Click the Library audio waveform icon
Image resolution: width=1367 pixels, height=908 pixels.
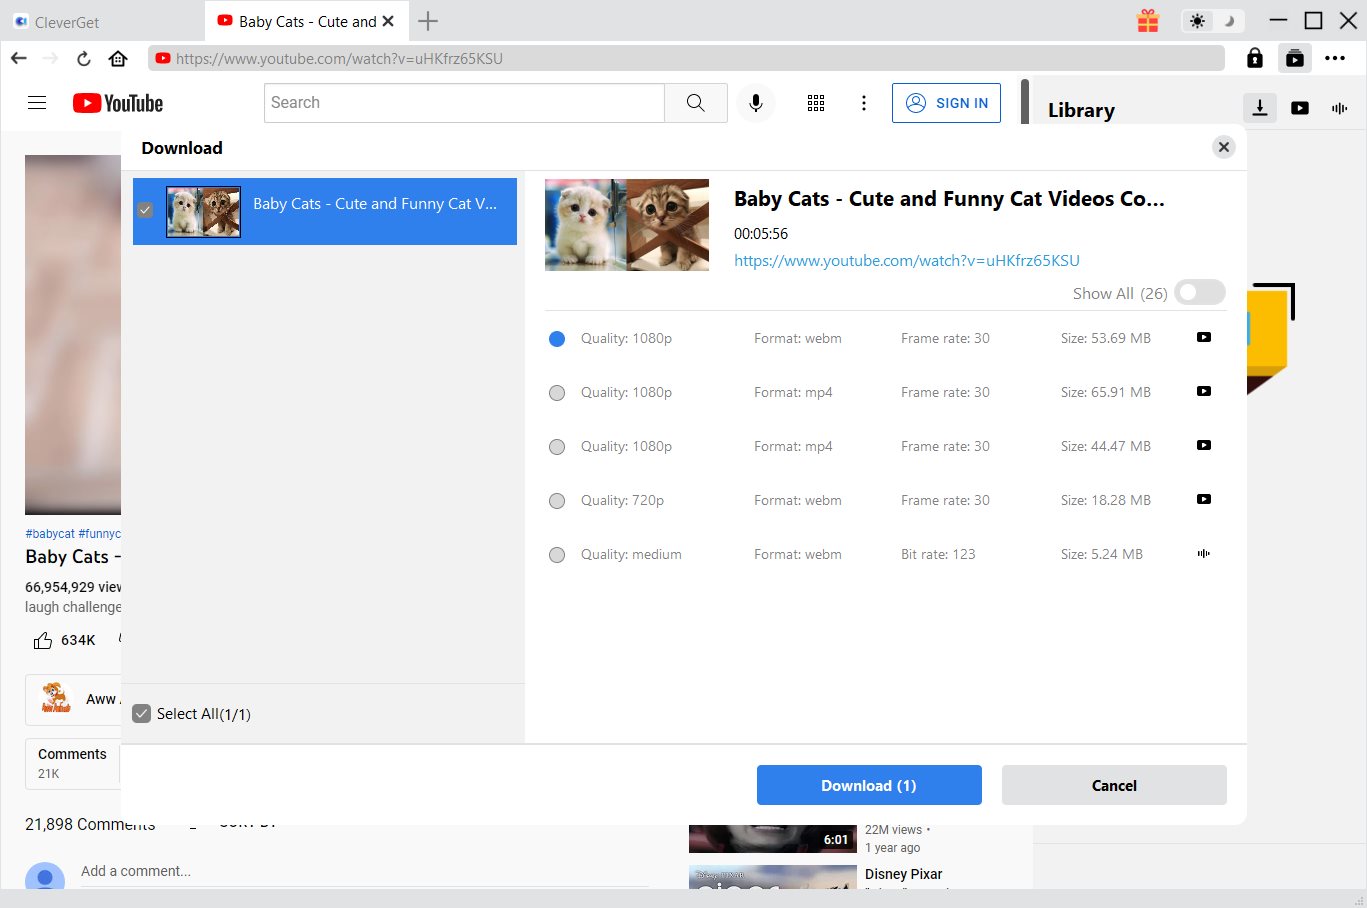[1339, 108]
